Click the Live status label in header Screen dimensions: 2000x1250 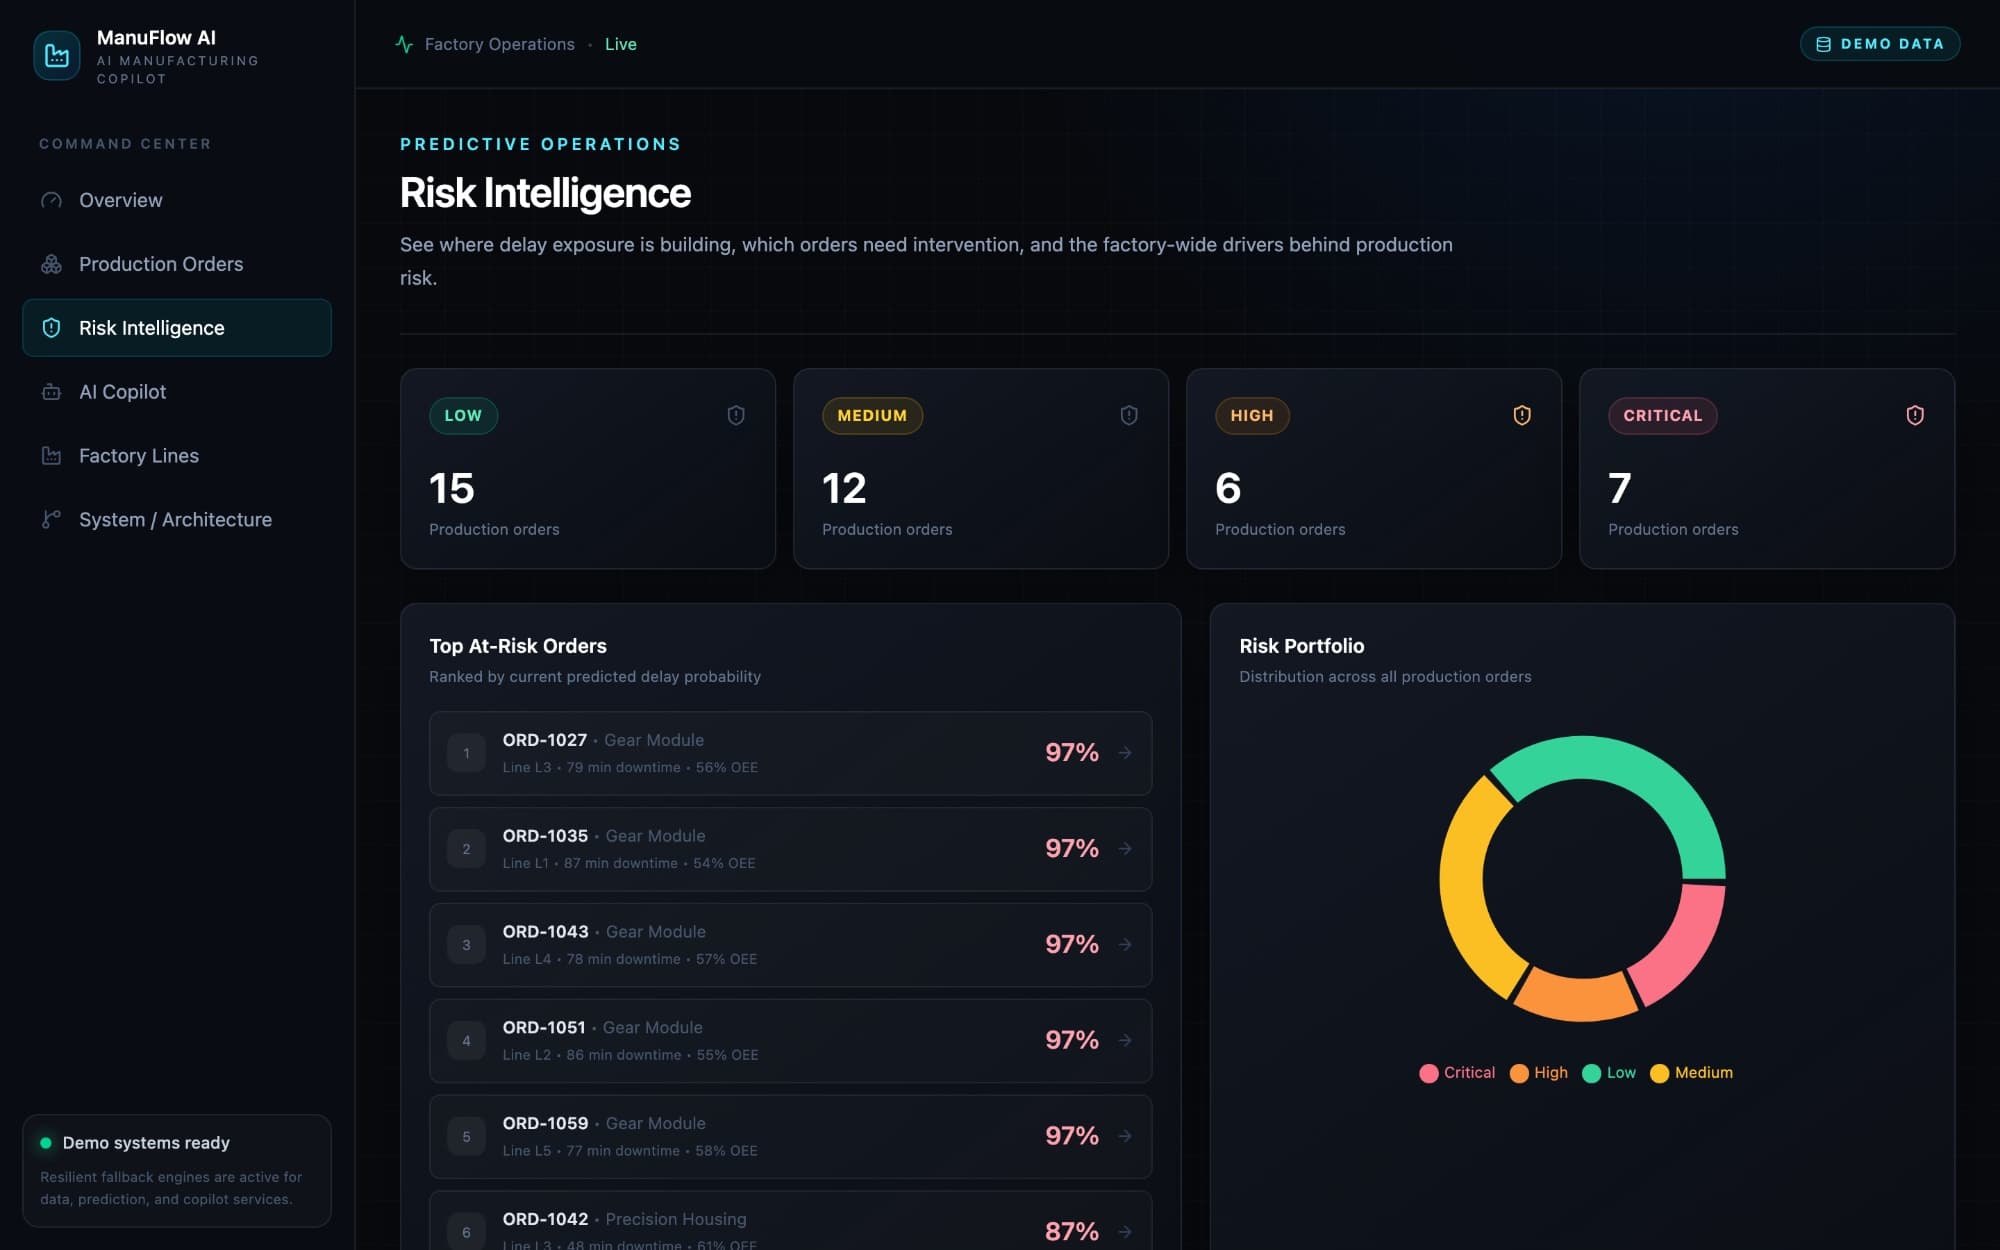tap(621, 44)
